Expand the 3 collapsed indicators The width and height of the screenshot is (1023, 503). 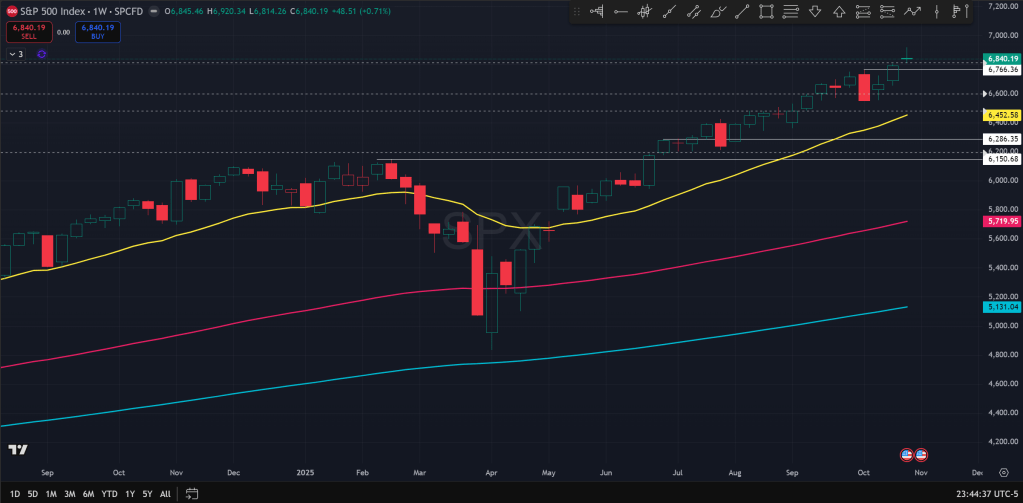point(16,54)
